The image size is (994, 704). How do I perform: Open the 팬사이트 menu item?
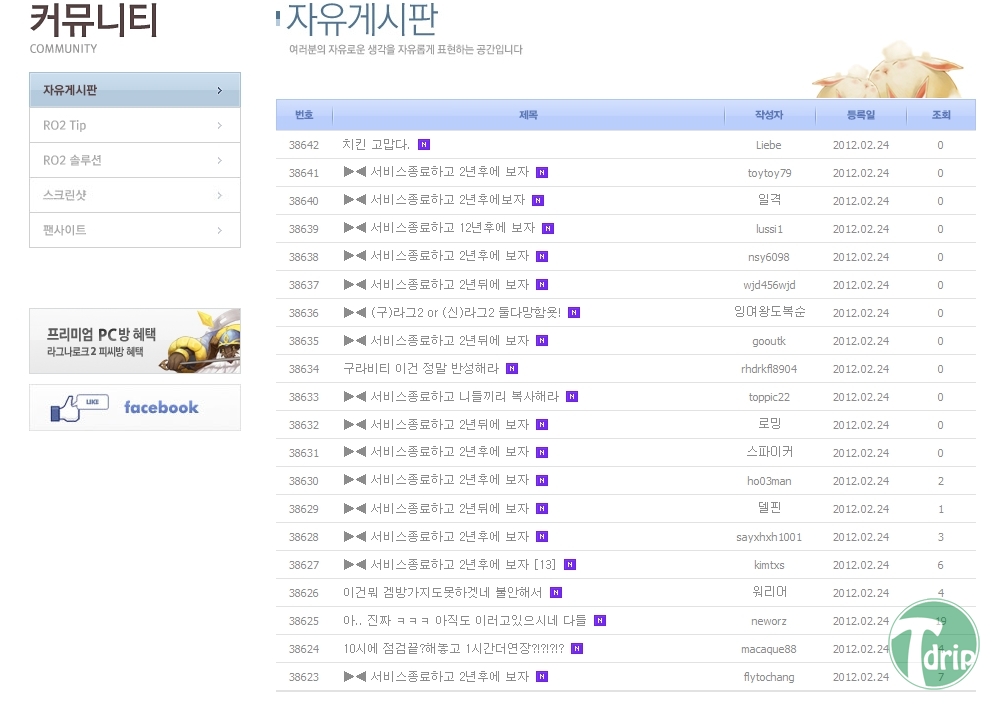coord(135,230)
